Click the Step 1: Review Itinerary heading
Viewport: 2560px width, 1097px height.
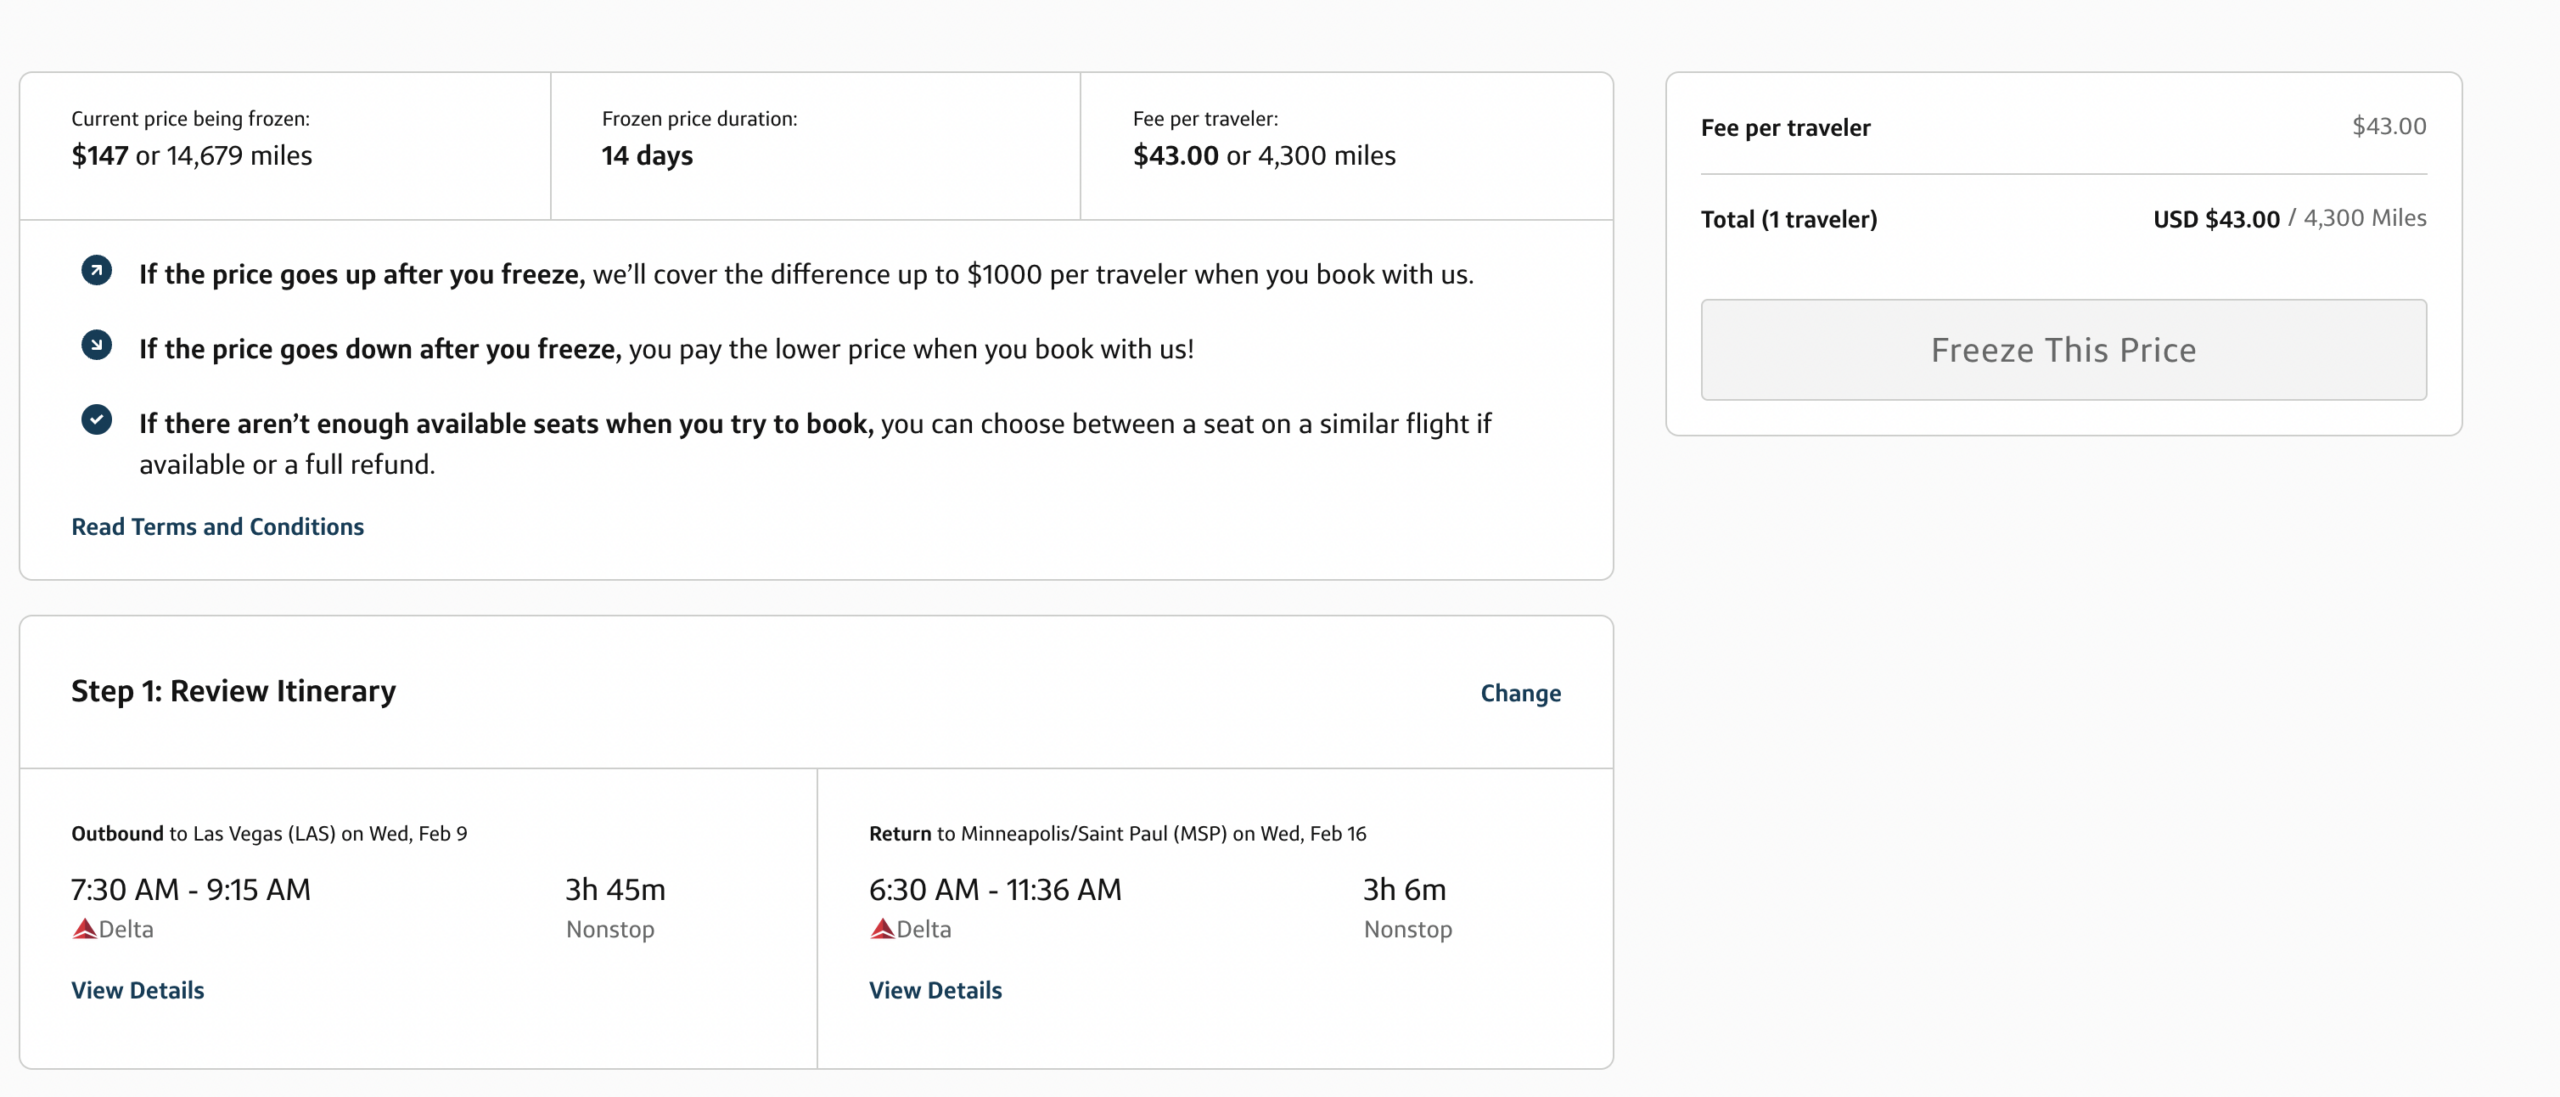tap(232, 690)
